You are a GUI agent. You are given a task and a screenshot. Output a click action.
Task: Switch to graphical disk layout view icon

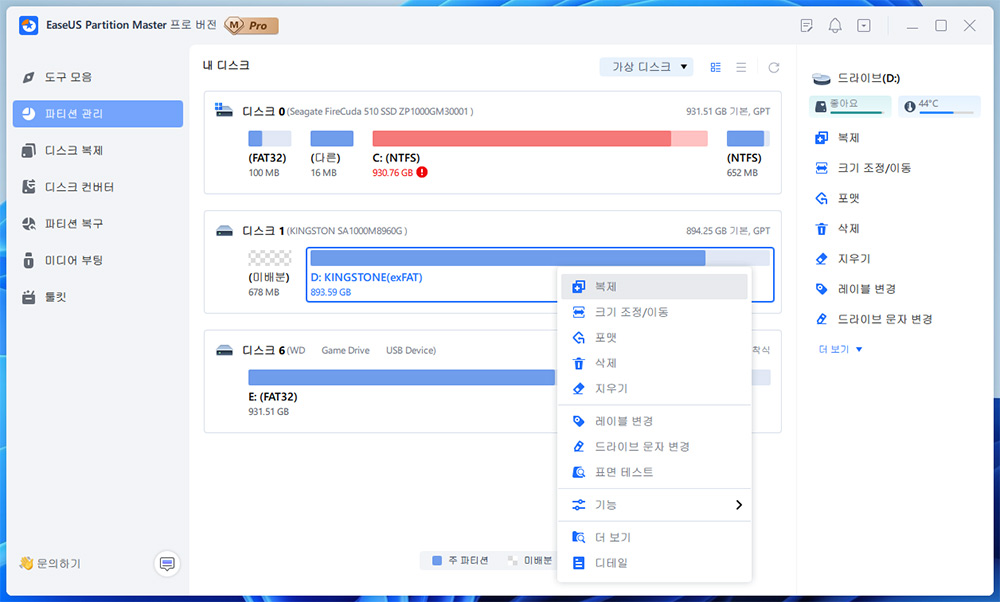click(x=716, y=68)
